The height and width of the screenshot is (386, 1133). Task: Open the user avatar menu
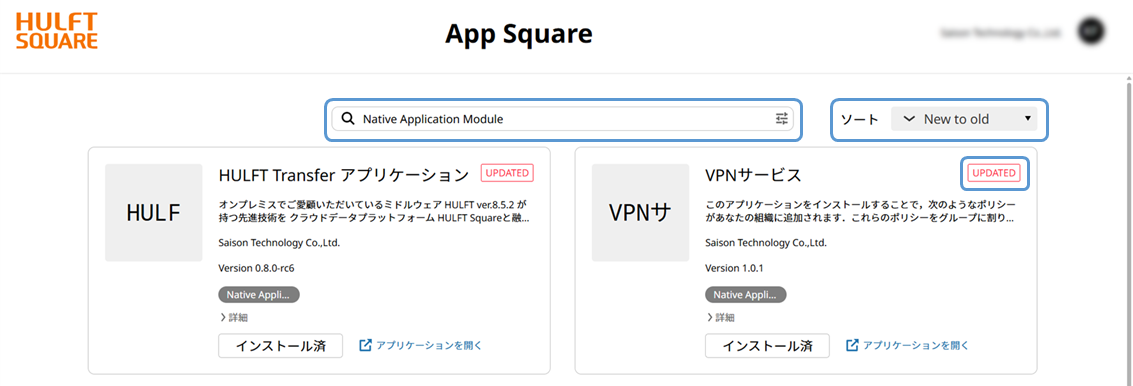click(1090, 32)
